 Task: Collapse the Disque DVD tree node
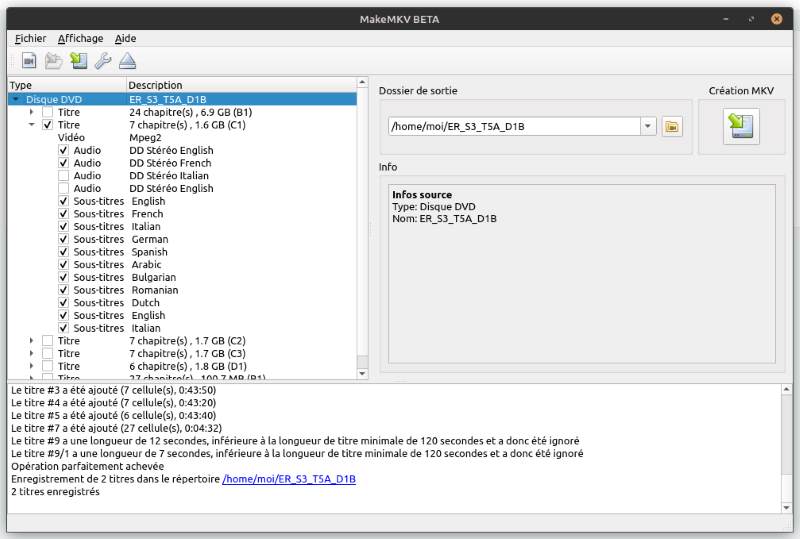tap(16, 100)
